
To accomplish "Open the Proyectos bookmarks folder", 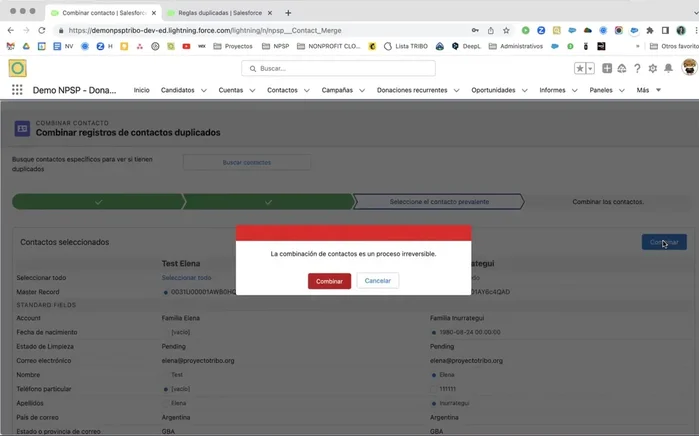I will tap(233, 46).
